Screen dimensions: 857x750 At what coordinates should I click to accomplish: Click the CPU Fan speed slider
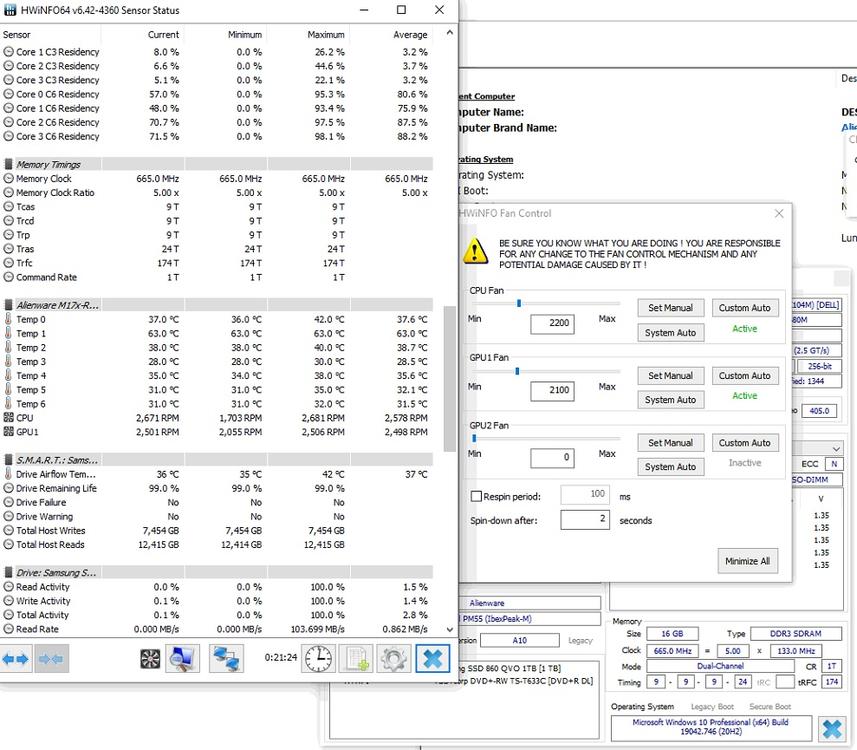point(545,303)
